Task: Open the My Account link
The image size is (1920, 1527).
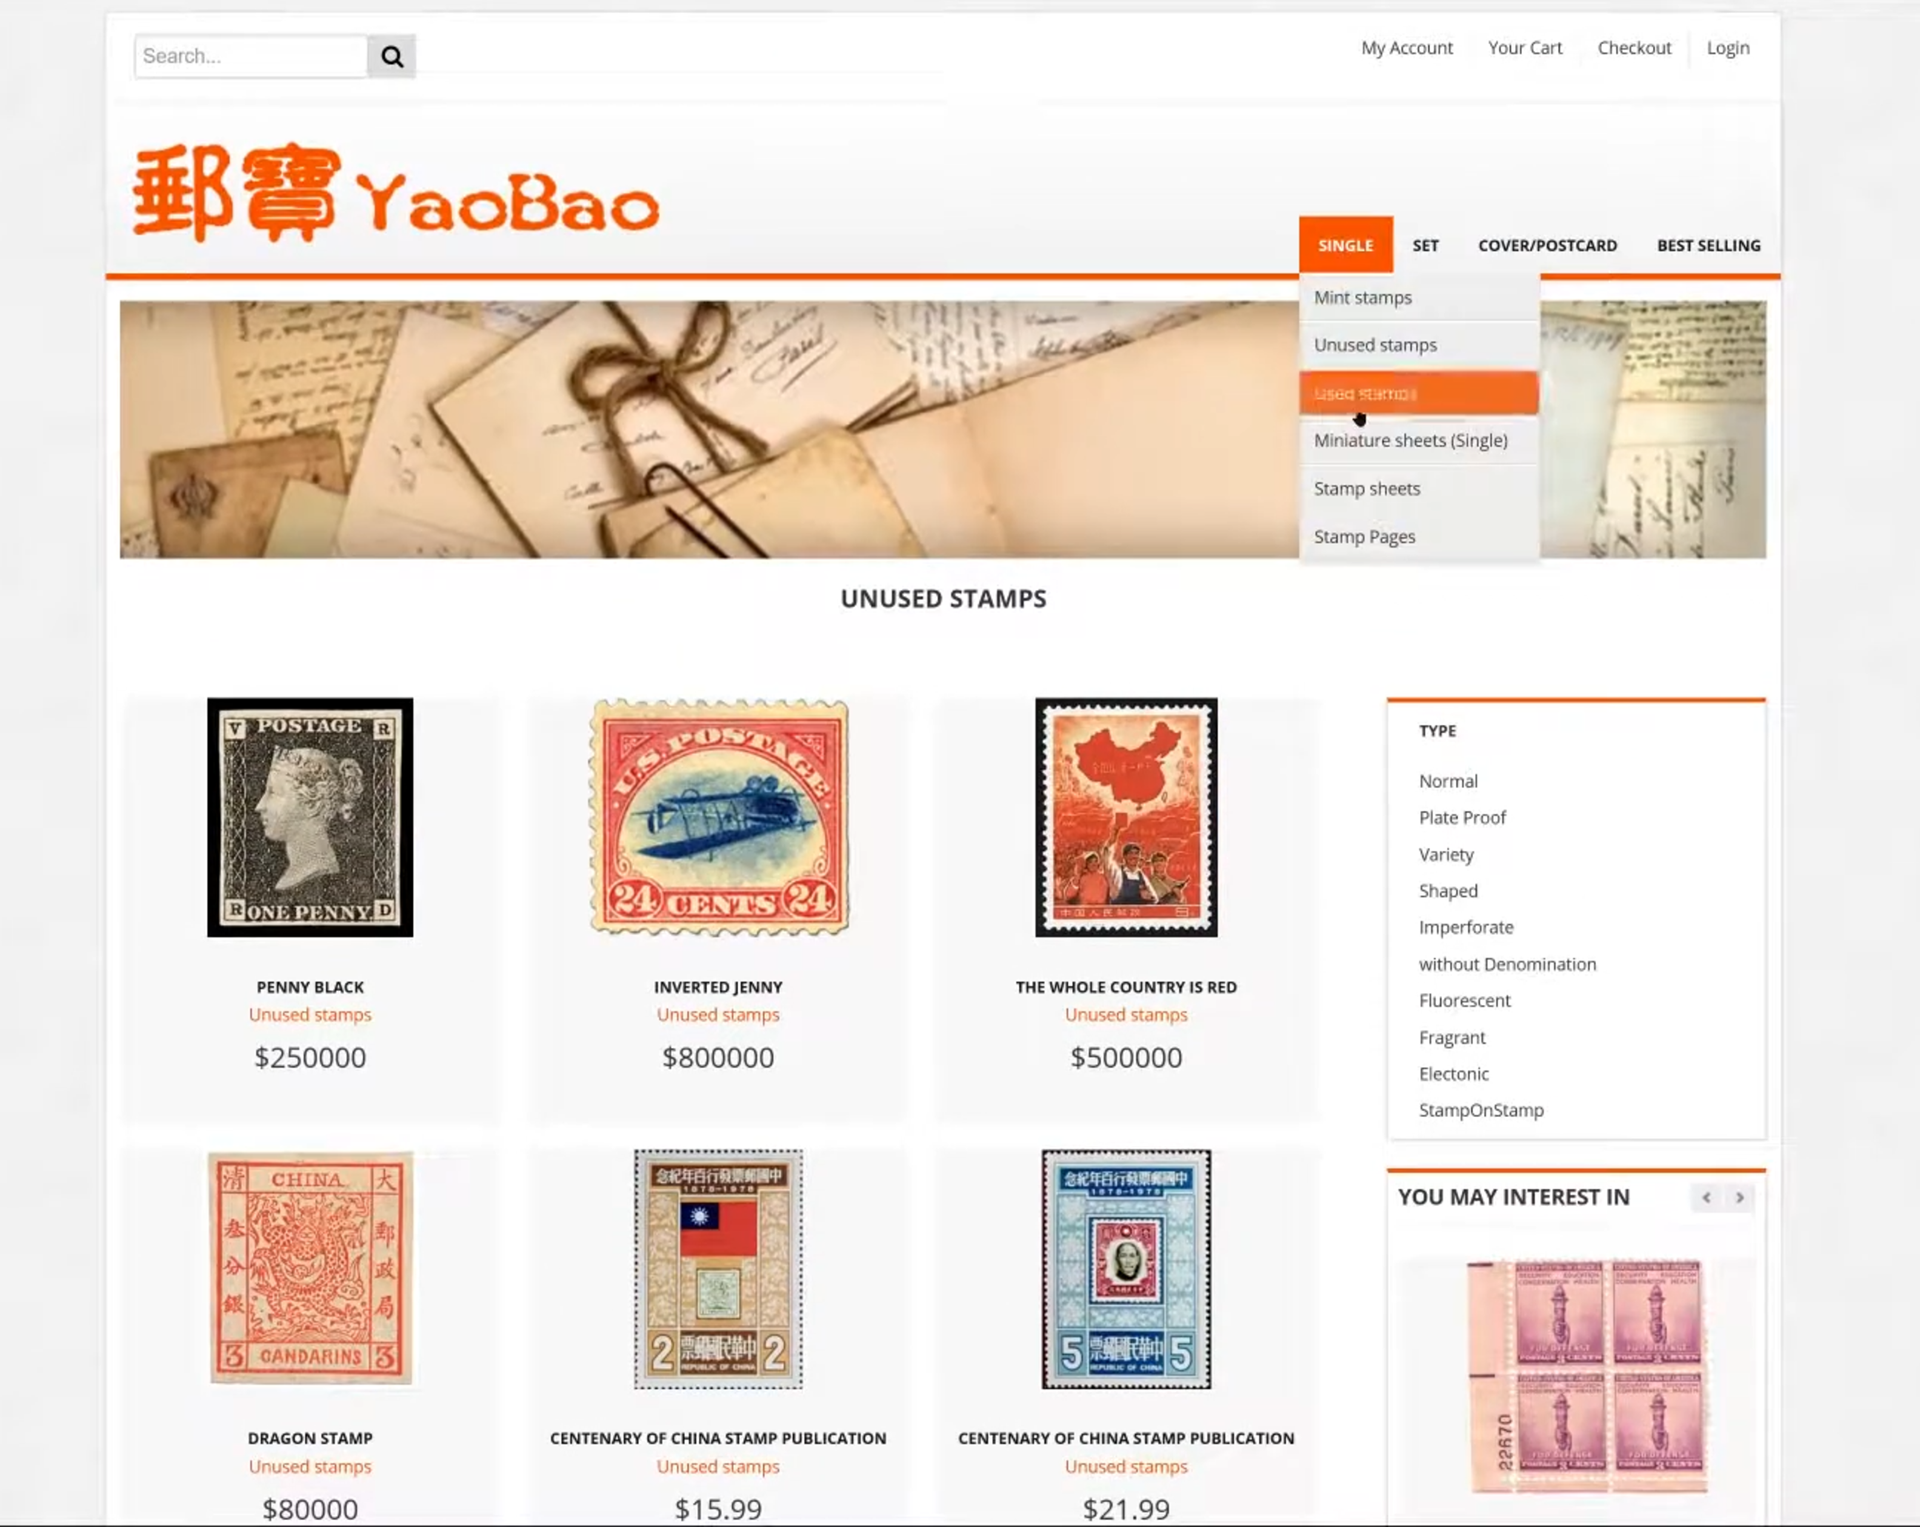Action: point(1406,48)
